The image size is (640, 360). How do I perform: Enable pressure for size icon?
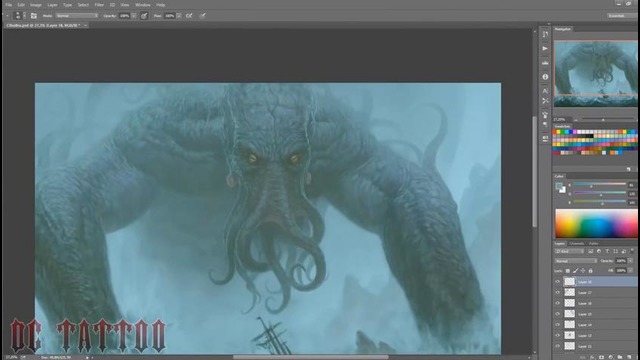point(202,16)
